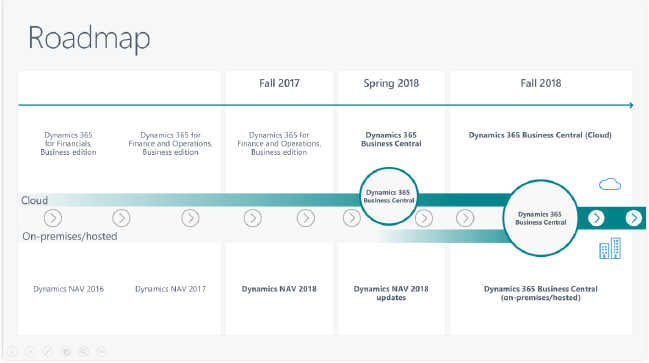The width and height of the screenshot is (649, 363).
Task: Click the office buildings icon in Fall 2018
Action: tap(610, 248)
